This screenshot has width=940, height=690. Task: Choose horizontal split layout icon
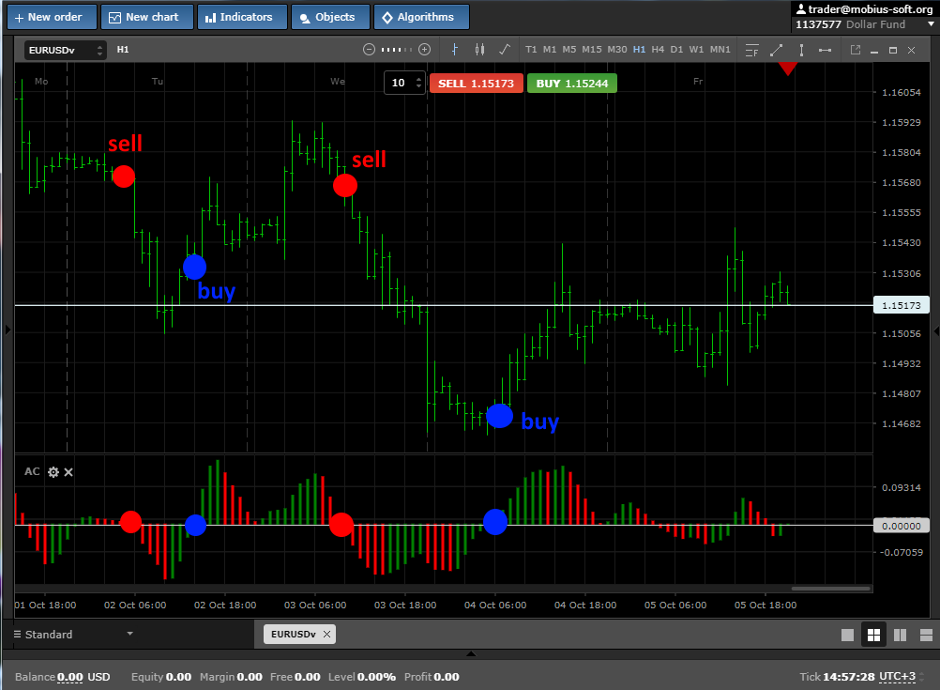(926, 635)
